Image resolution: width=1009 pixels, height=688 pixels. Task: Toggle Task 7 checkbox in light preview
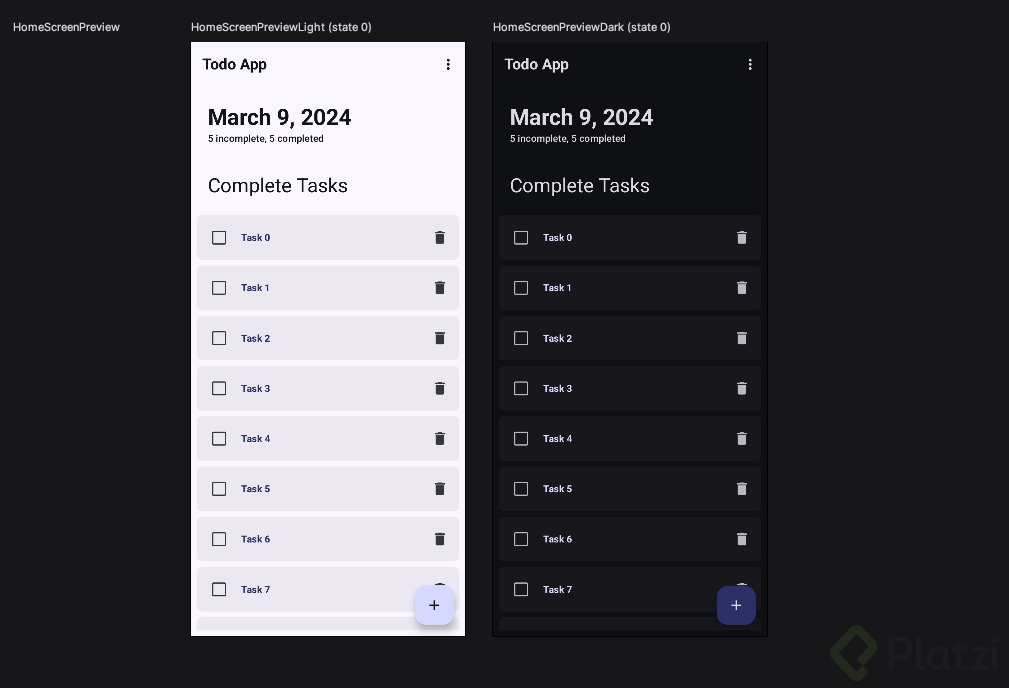tap(219, 589)
